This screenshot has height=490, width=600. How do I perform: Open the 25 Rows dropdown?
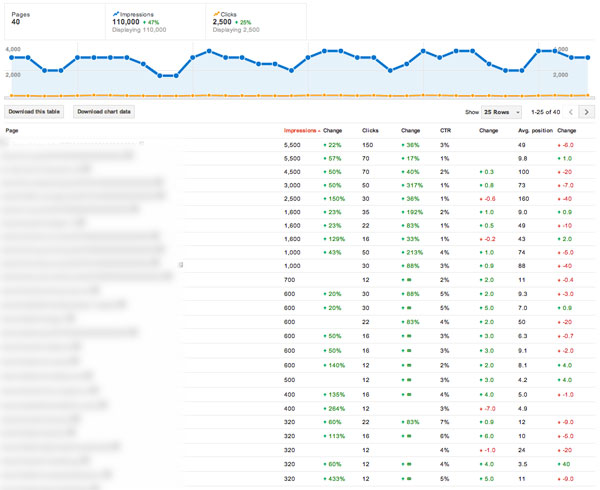[x=501, y=112]
